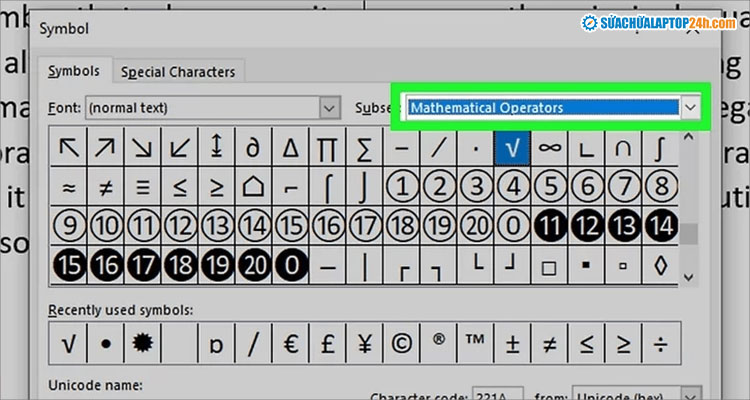This screenshot has width=750, height=400.
Task: Pick the copyright © sign in recent symbols
Action: point(402,344)
